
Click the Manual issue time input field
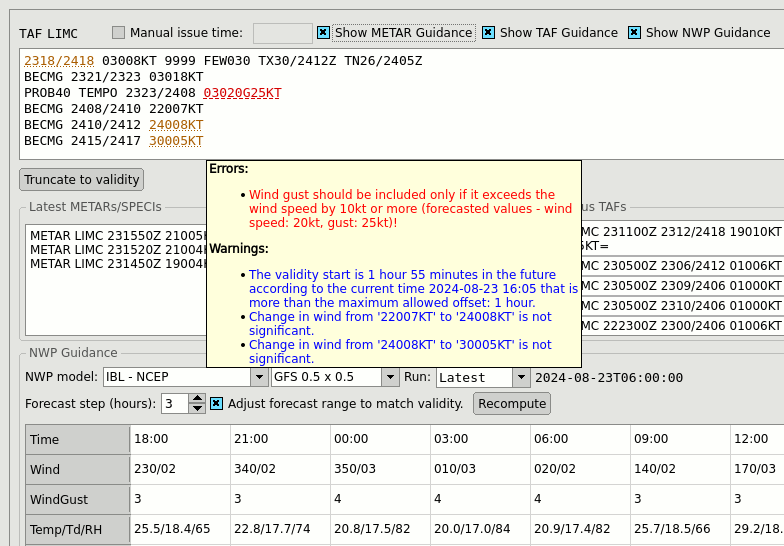282,33
